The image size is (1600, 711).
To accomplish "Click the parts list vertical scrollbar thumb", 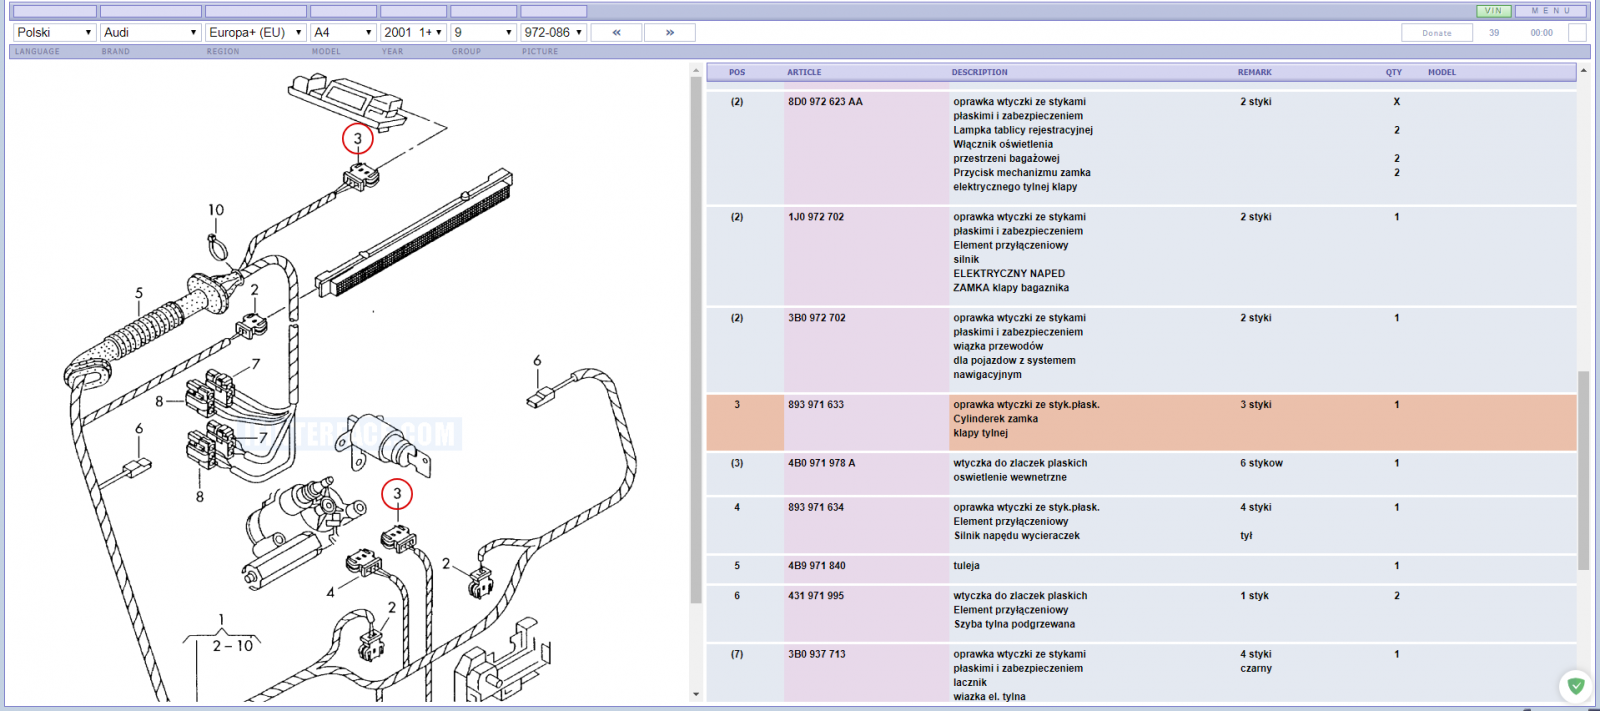I will [1583, 470].
